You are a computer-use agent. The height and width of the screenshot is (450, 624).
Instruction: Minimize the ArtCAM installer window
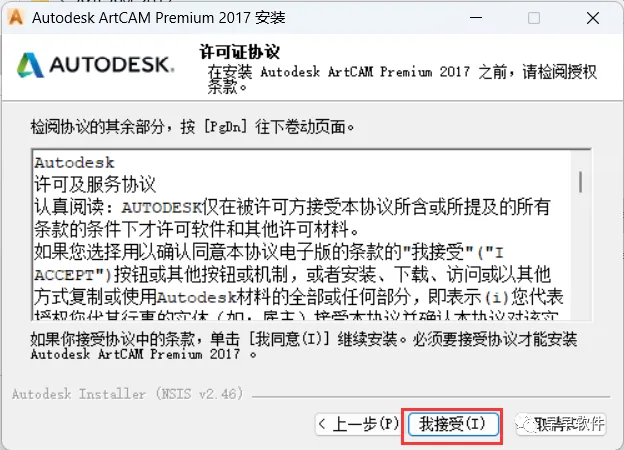click(476, 18)
